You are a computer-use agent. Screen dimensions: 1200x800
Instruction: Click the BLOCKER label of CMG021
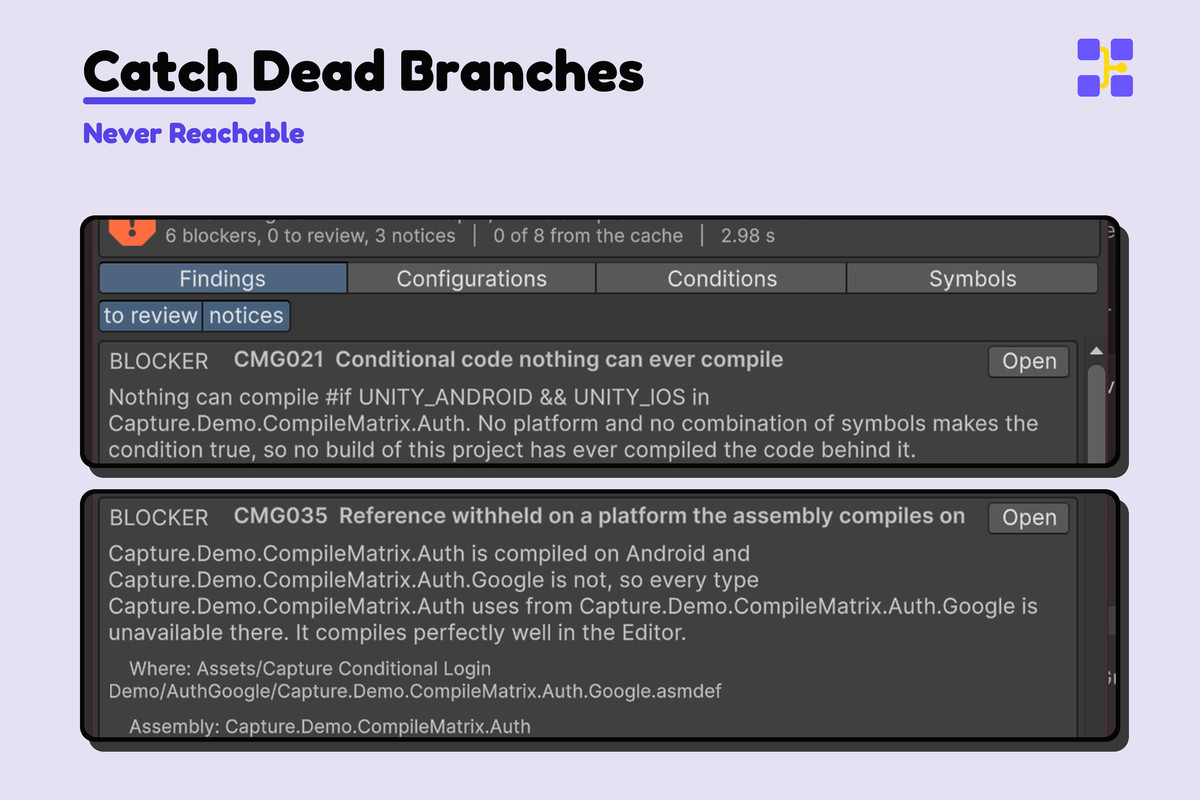[159, 361]
